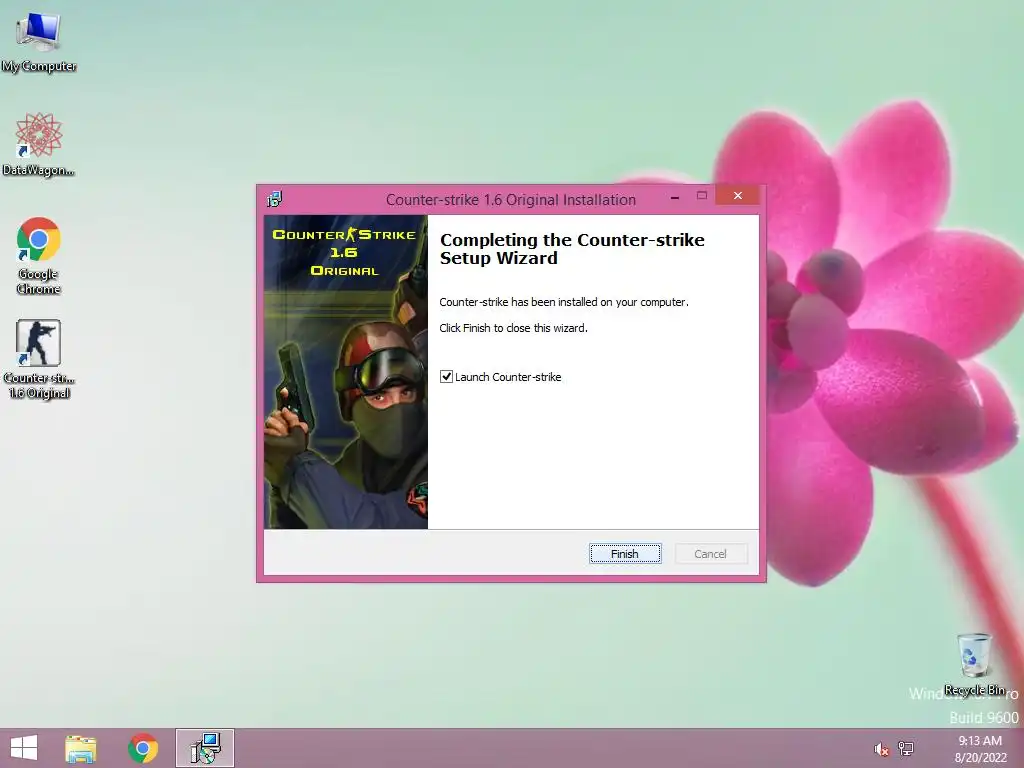Open Chrome from the taskbar

pyautogui.click(x=143, y=748)
